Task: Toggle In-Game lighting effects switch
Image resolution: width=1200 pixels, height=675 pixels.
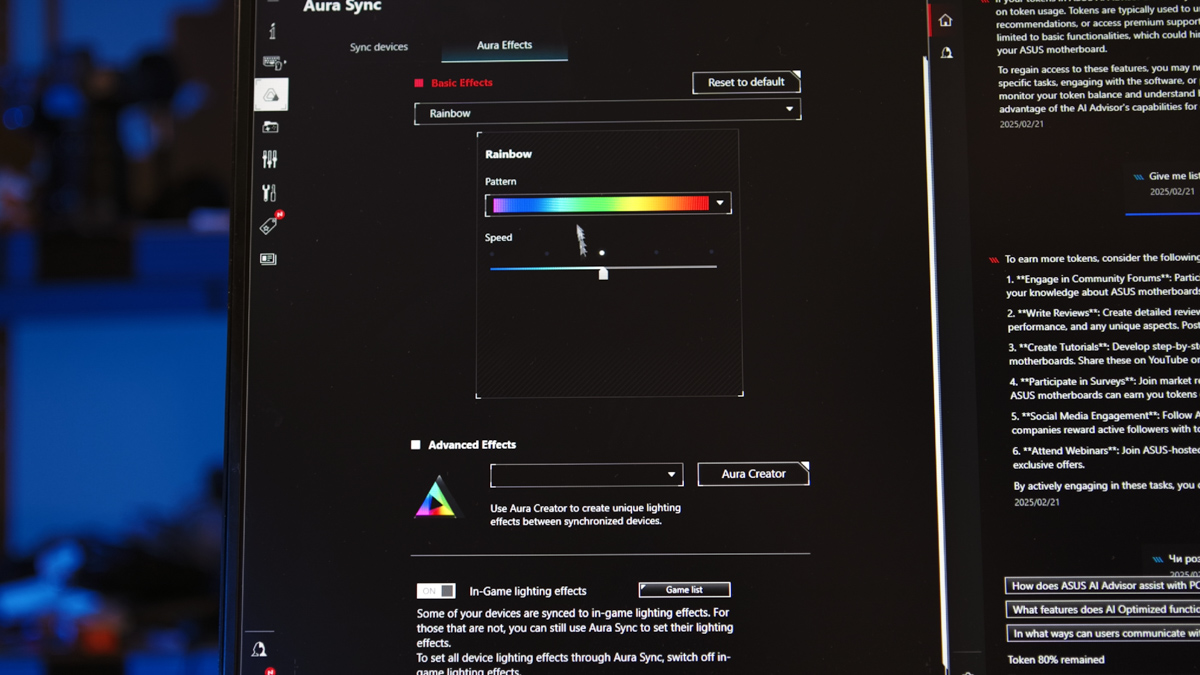Action: pyautogui.click(x=436, y=591)
